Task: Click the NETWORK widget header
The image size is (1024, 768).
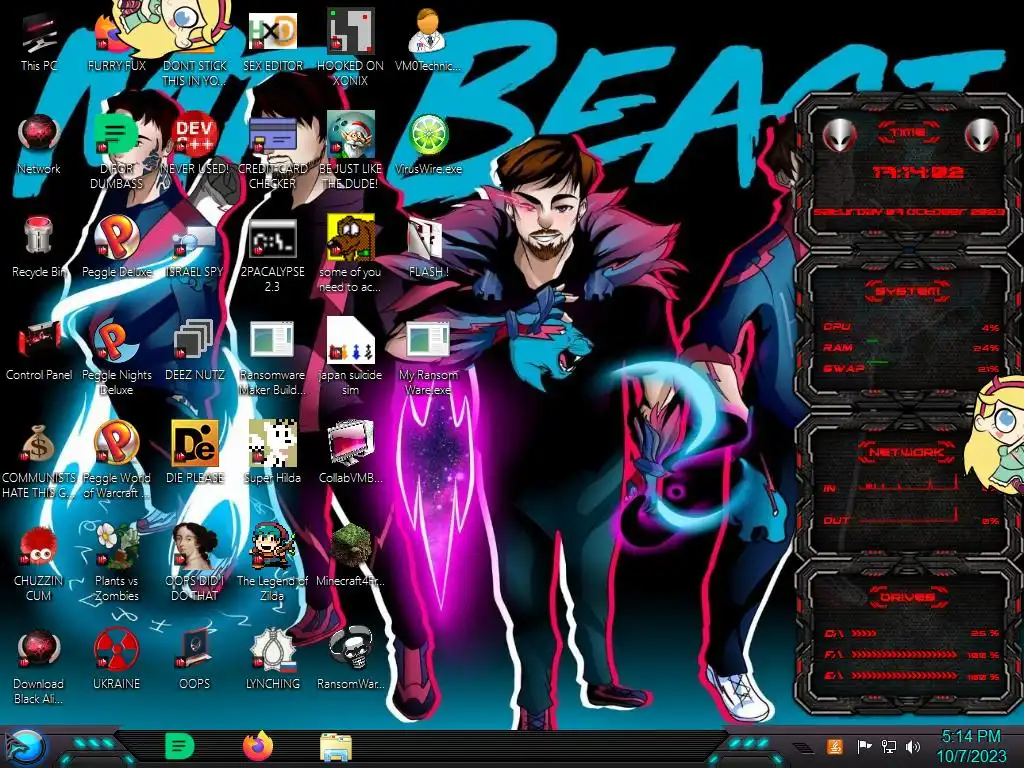Action: pos(906,452)
